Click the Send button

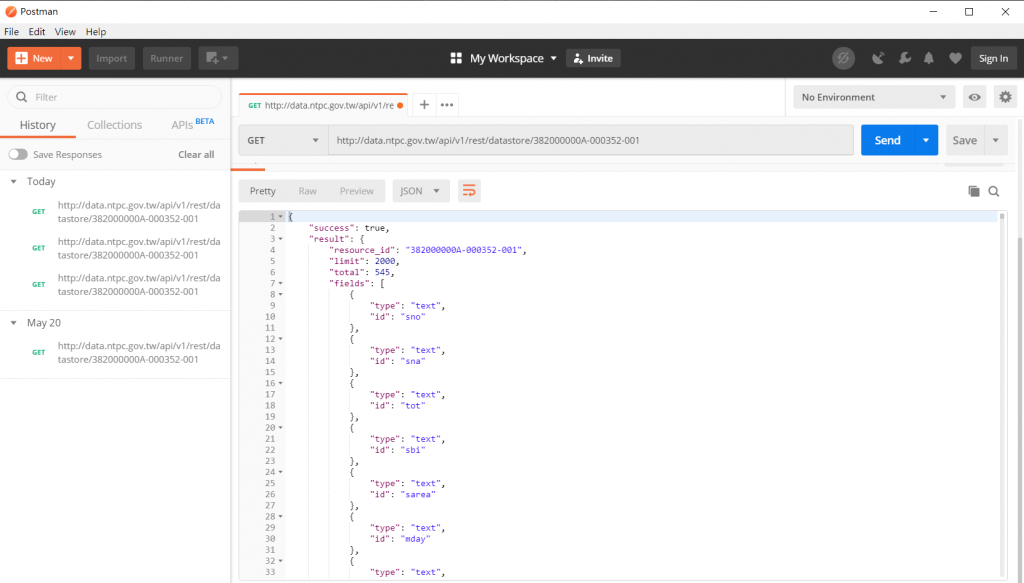click(x=887, y=140)
